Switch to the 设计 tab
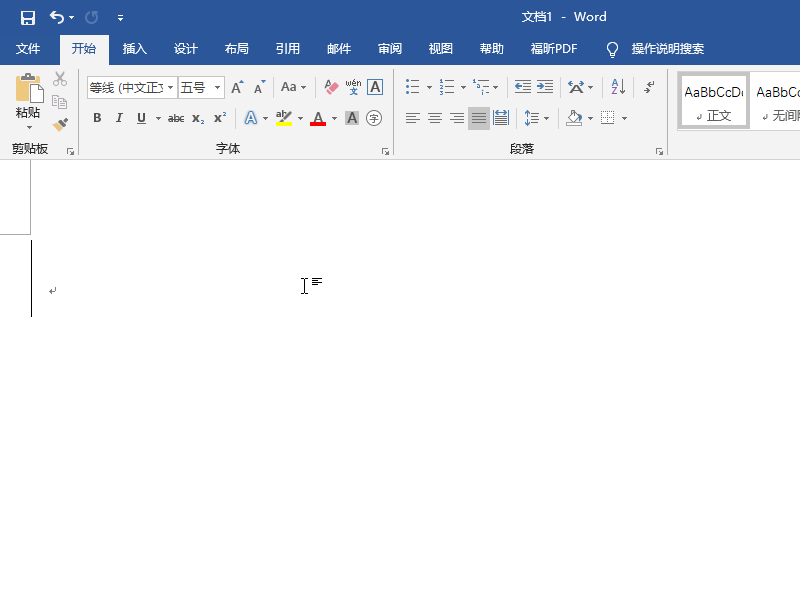The image size is (800, 600). point(186,49)
